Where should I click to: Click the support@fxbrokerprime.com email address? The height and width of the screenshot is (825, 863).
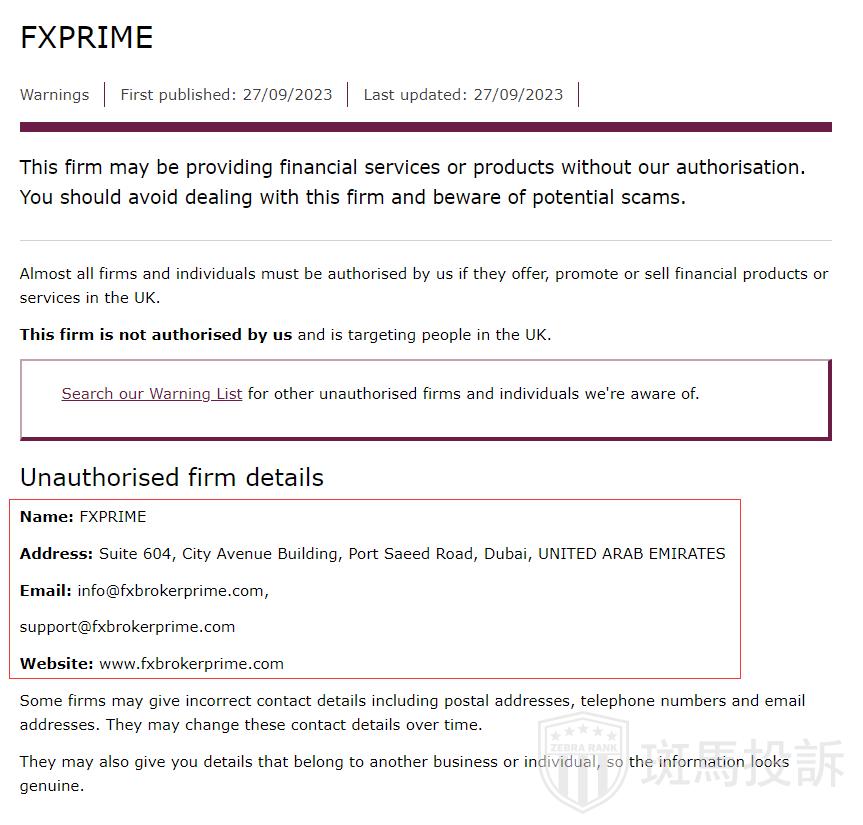coord(127,627)
